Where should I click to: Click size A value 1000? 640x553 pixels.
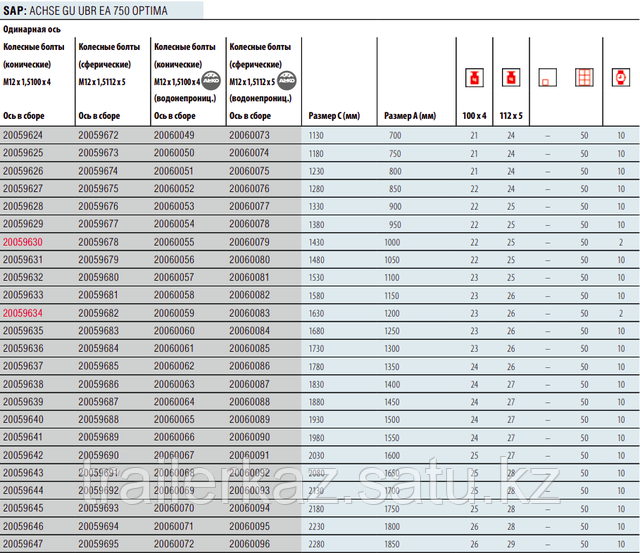click(392, 242)
